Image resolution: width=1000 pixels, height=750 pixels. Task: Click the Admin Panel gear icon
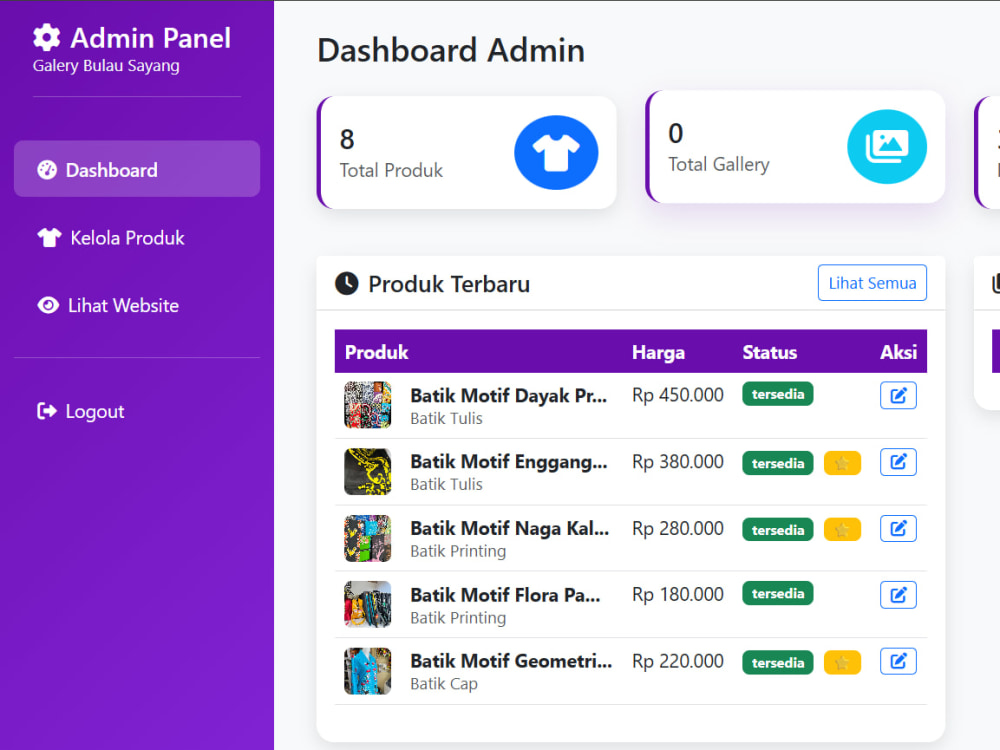pos(47,38)
